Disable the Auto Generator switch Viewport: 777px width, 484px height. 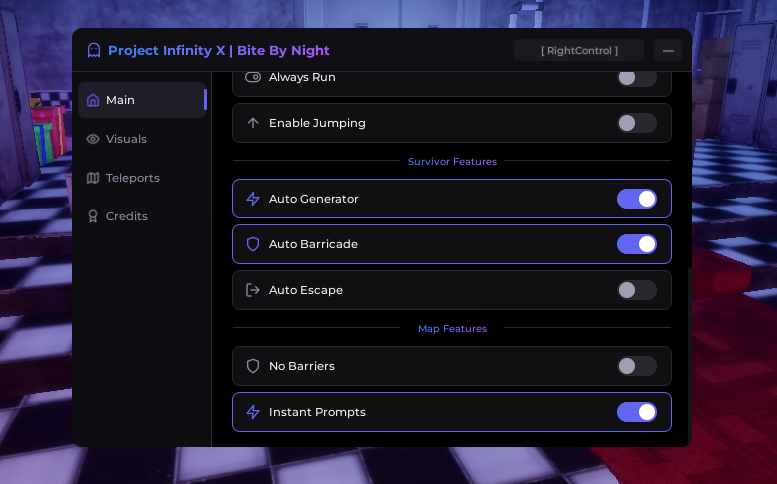pos(637,199)
